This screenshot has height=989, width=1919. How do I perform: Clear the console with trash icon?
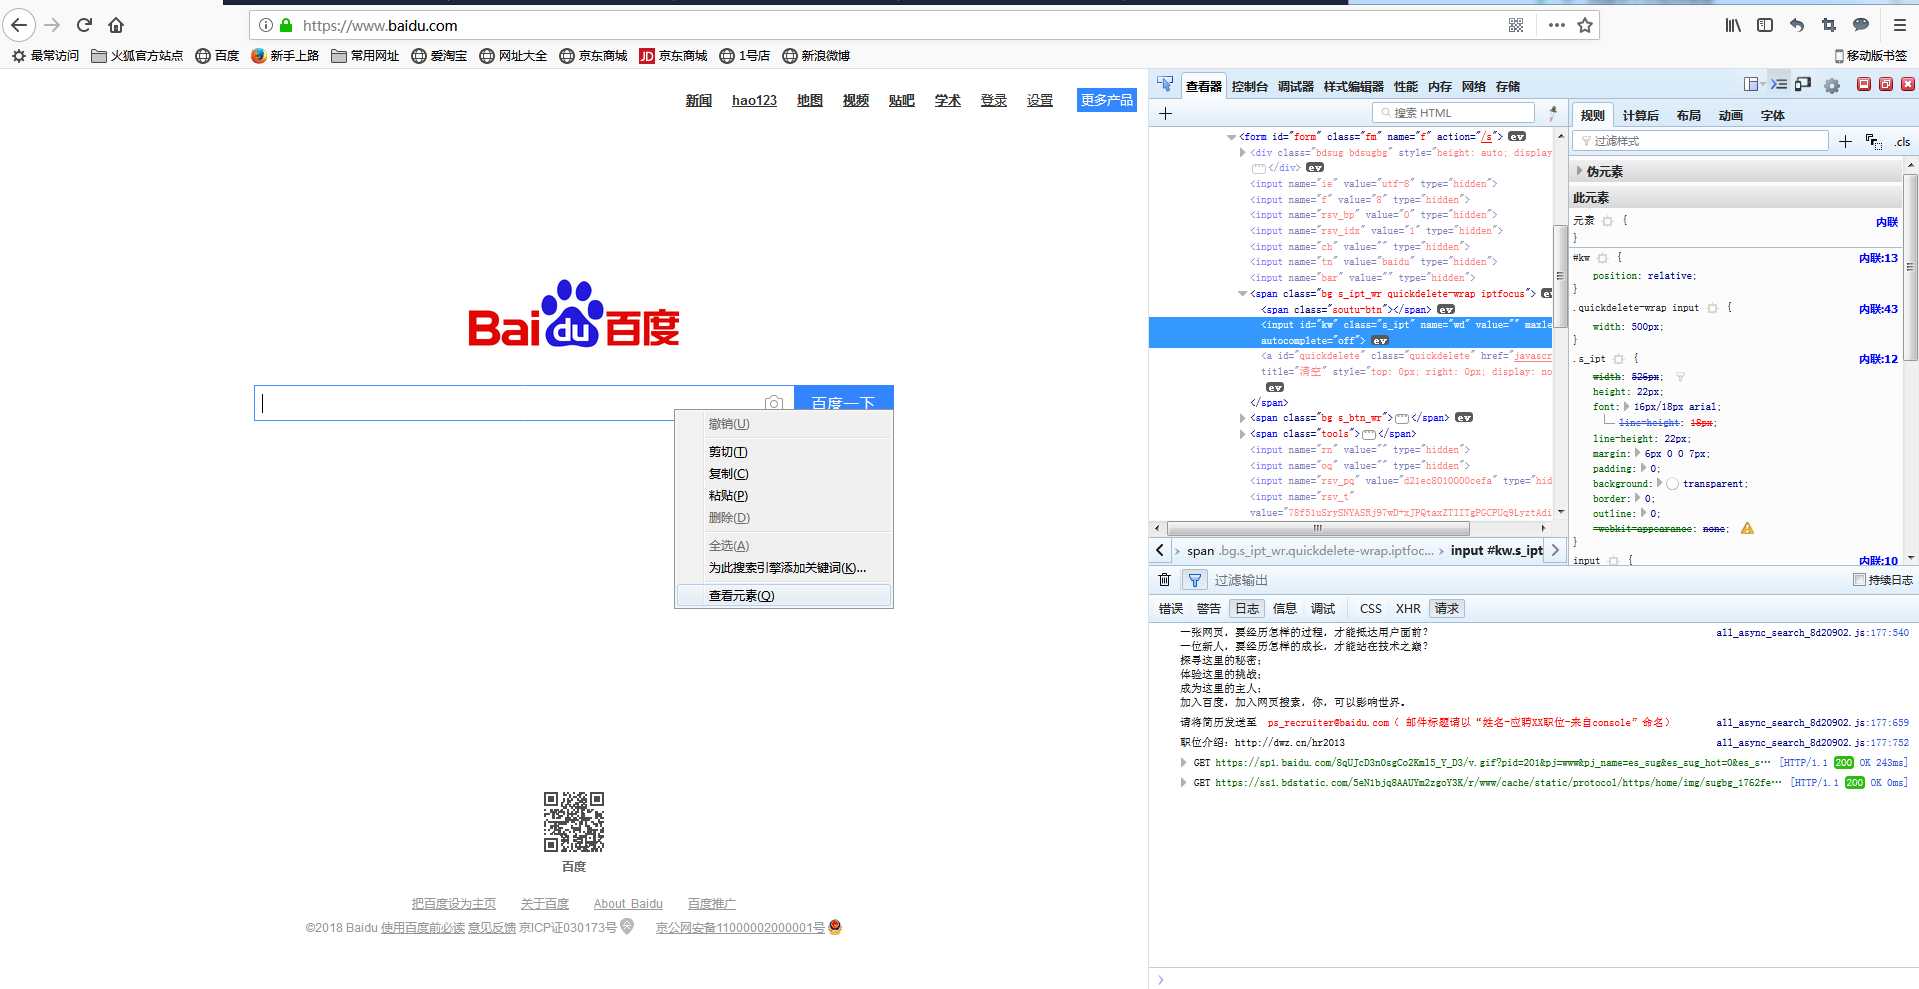(x=1164, y=580)
